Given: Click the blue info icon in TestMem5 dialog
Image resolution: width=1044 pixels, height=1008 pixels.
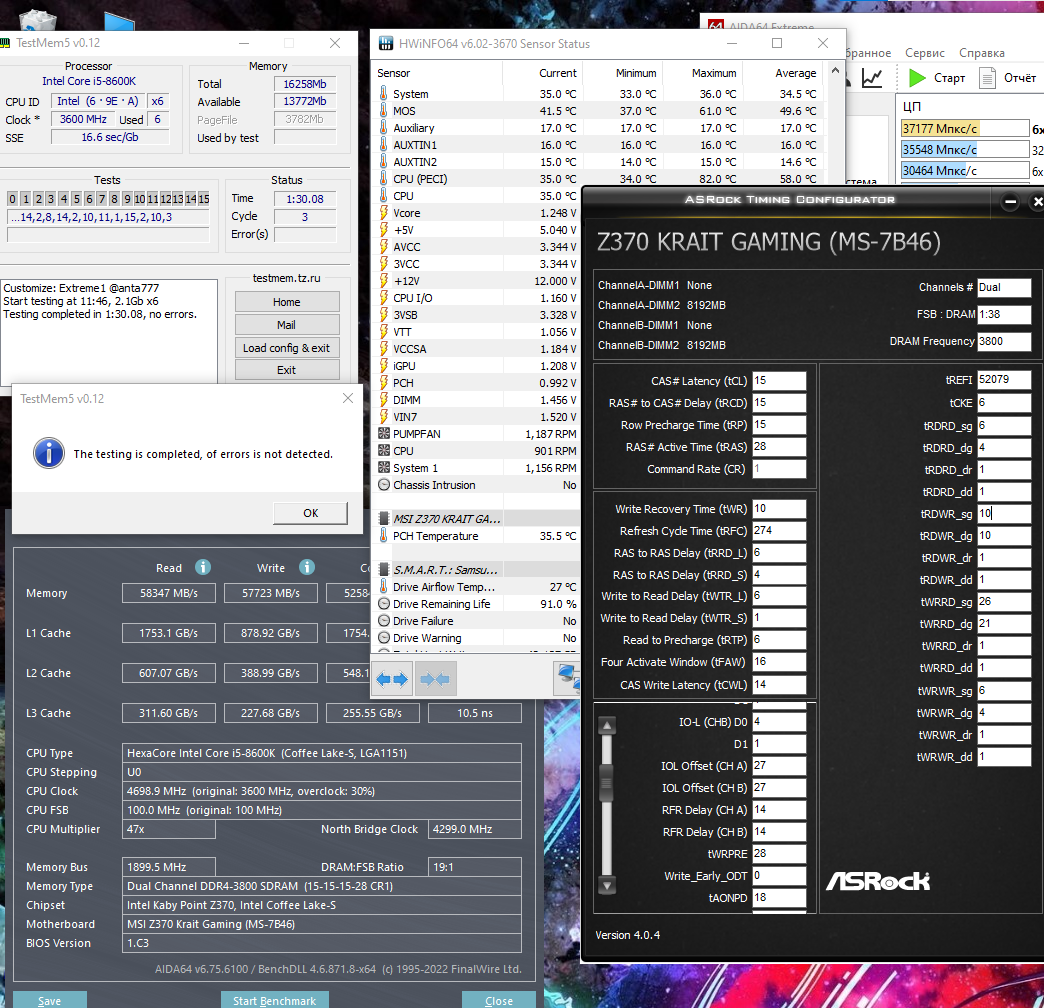Looking at the screenshot, I should point(49,453).
